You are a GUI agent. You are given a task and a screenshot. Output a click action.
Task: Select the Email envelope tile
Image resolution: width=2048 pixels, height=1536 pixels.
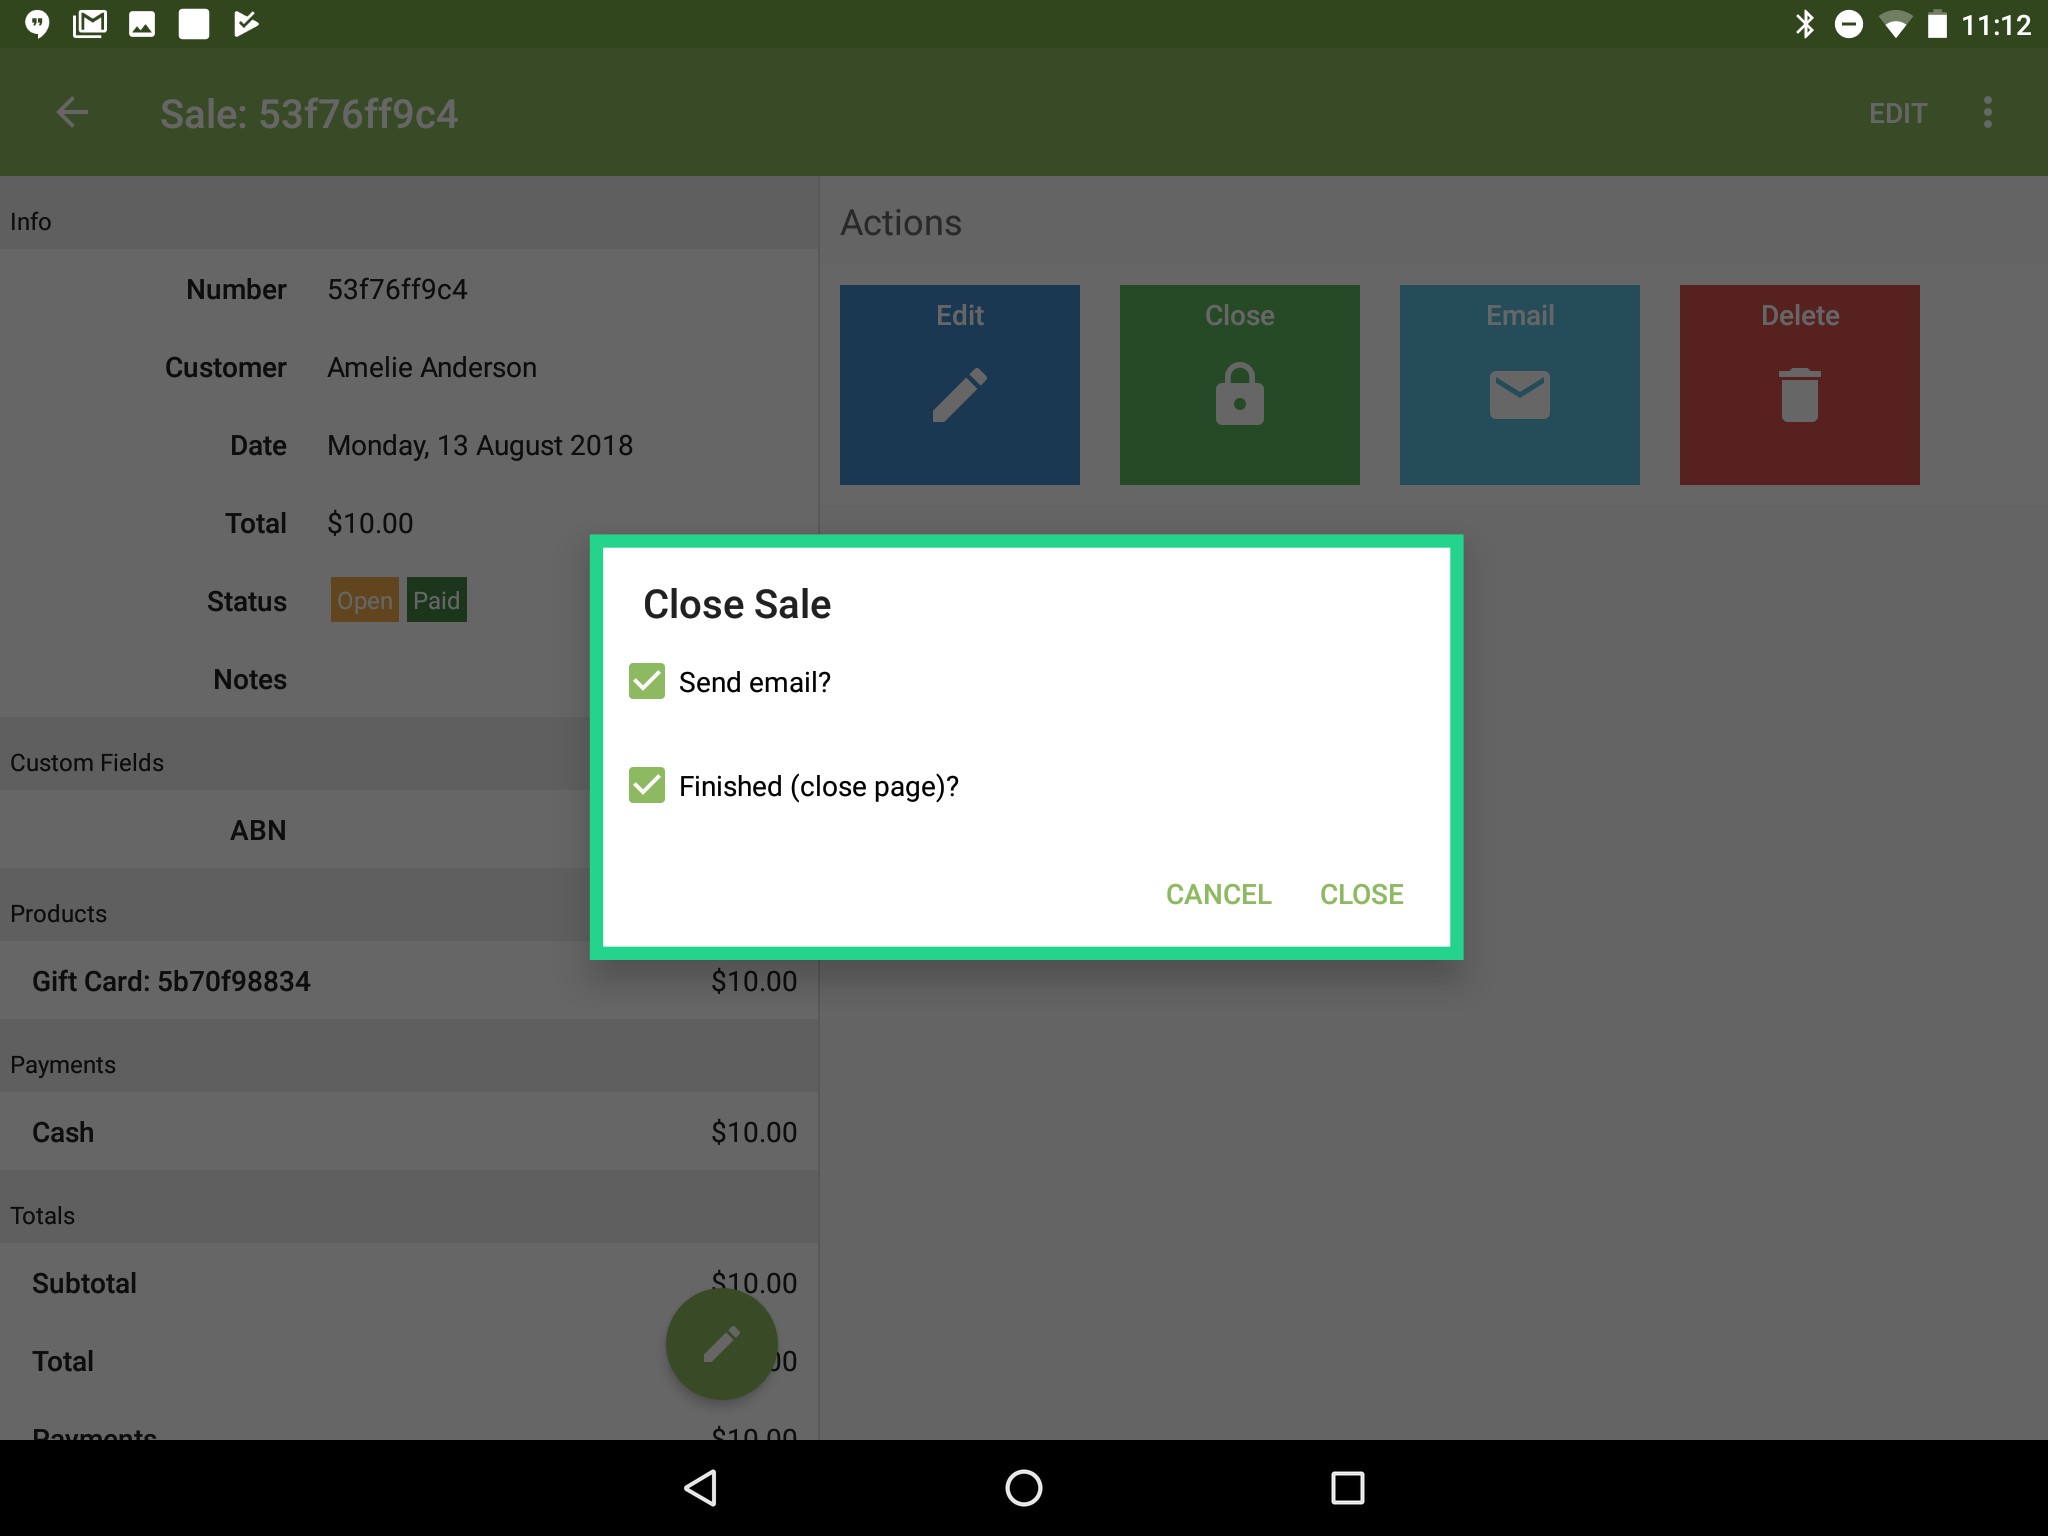click(x=1520, y=385)
